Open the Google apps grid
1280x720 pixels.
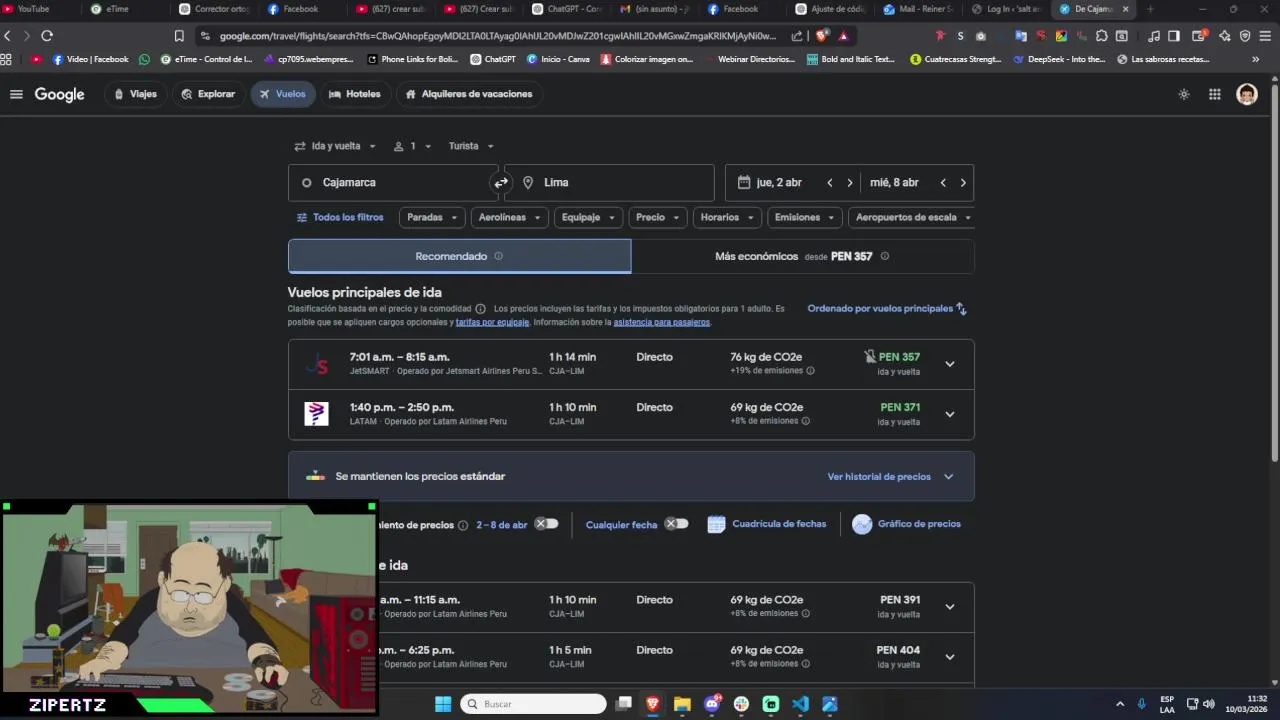click(x=1214, y=94)
